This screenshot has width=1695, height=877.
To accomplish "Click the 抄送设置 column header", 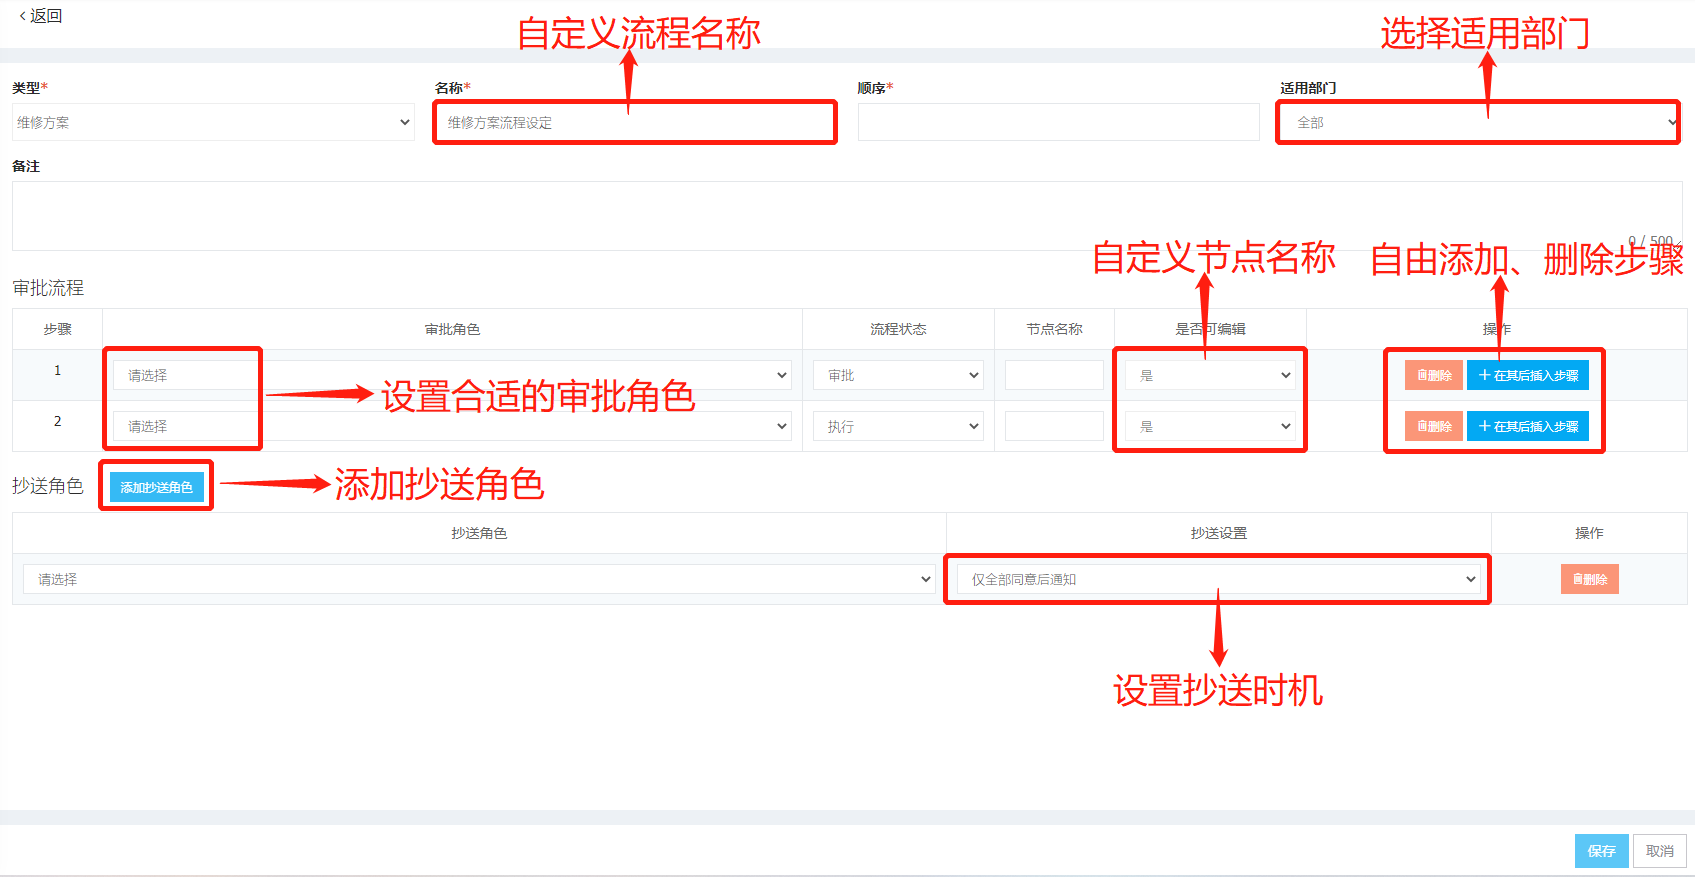I will pyautogui.click(x=1219, y=533).
